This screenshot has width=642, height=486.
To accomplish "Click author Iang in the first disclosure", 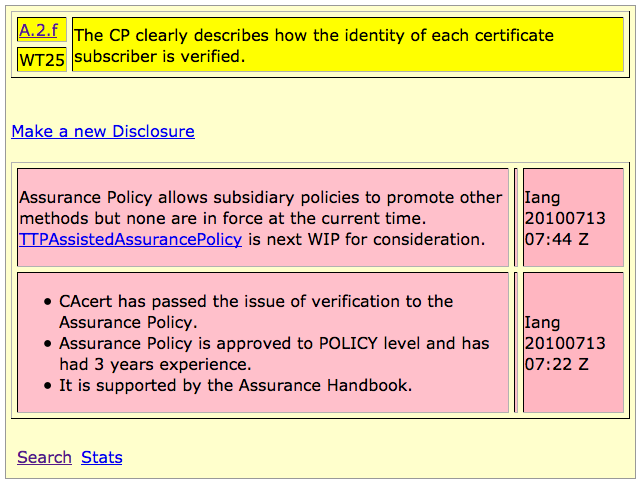I will [544, 197].
